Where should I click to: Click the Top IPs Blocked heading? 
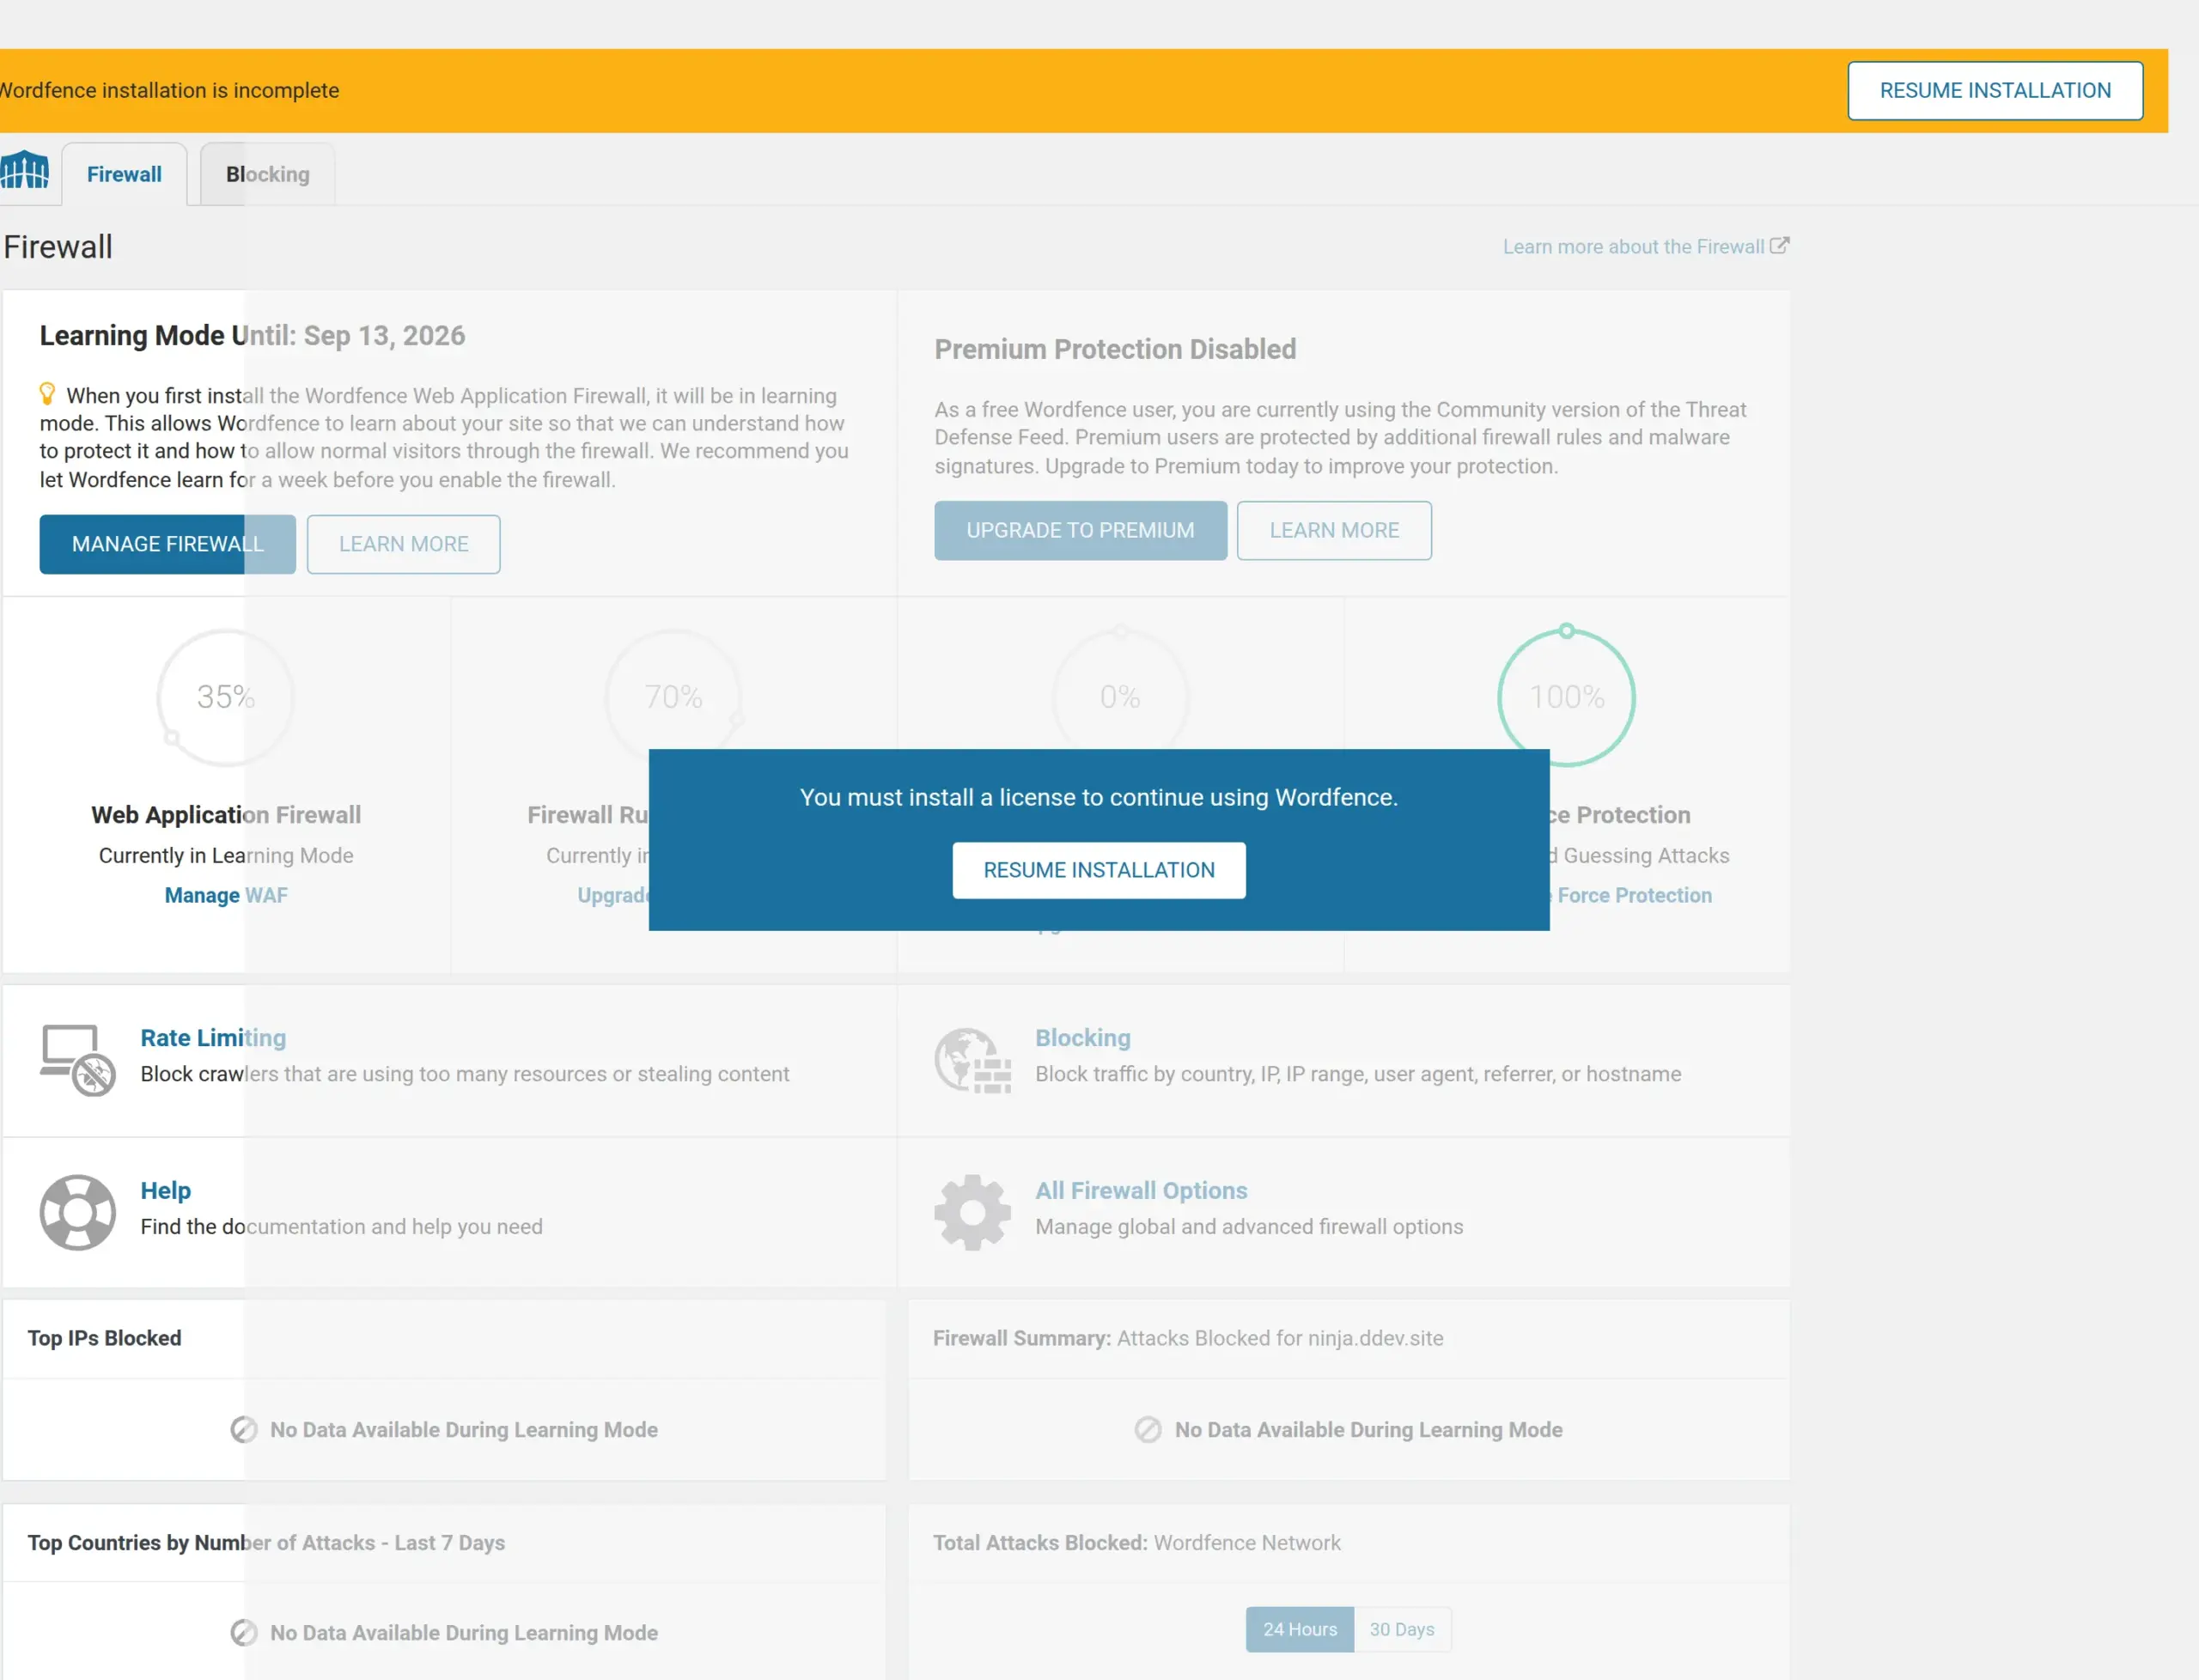click(104, 1338)
